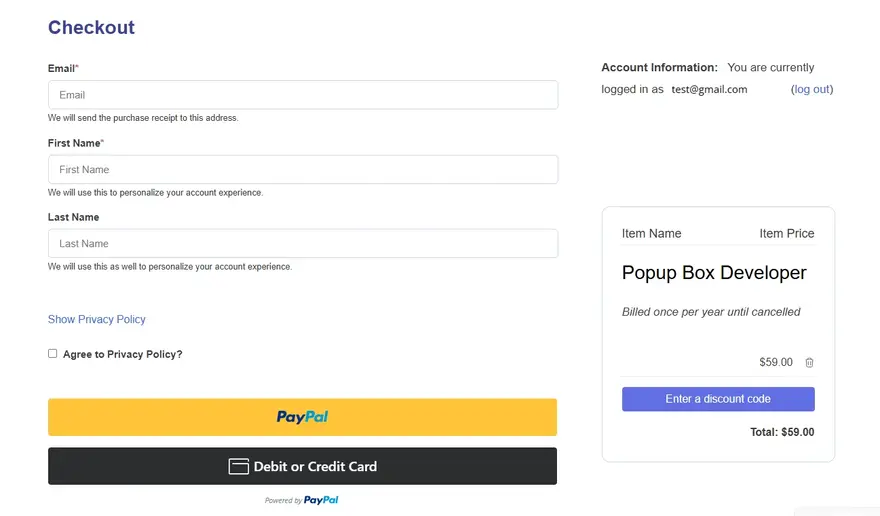Select the Last Name text box
The image size is (880, 516).
point(302,244)
